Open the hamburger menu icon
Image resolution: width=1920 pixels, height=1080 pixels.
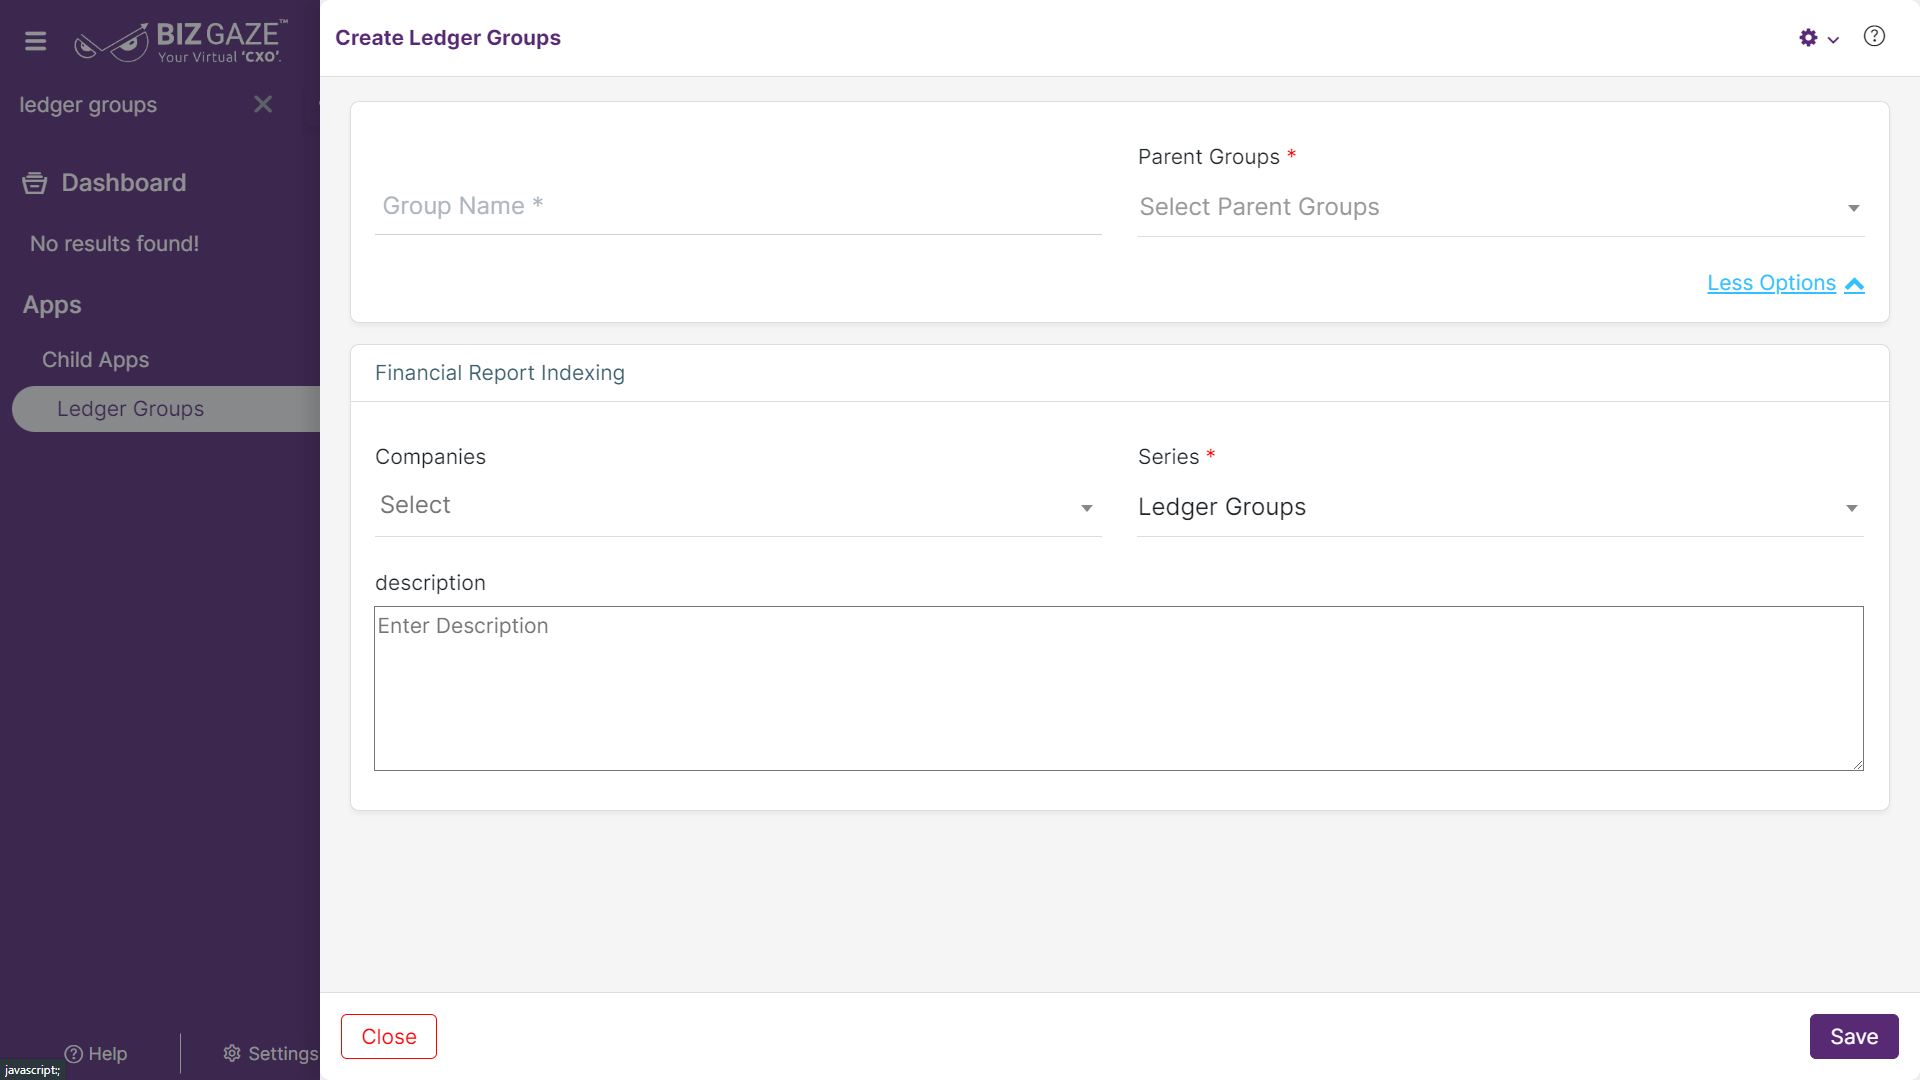[x=36, y=41]
